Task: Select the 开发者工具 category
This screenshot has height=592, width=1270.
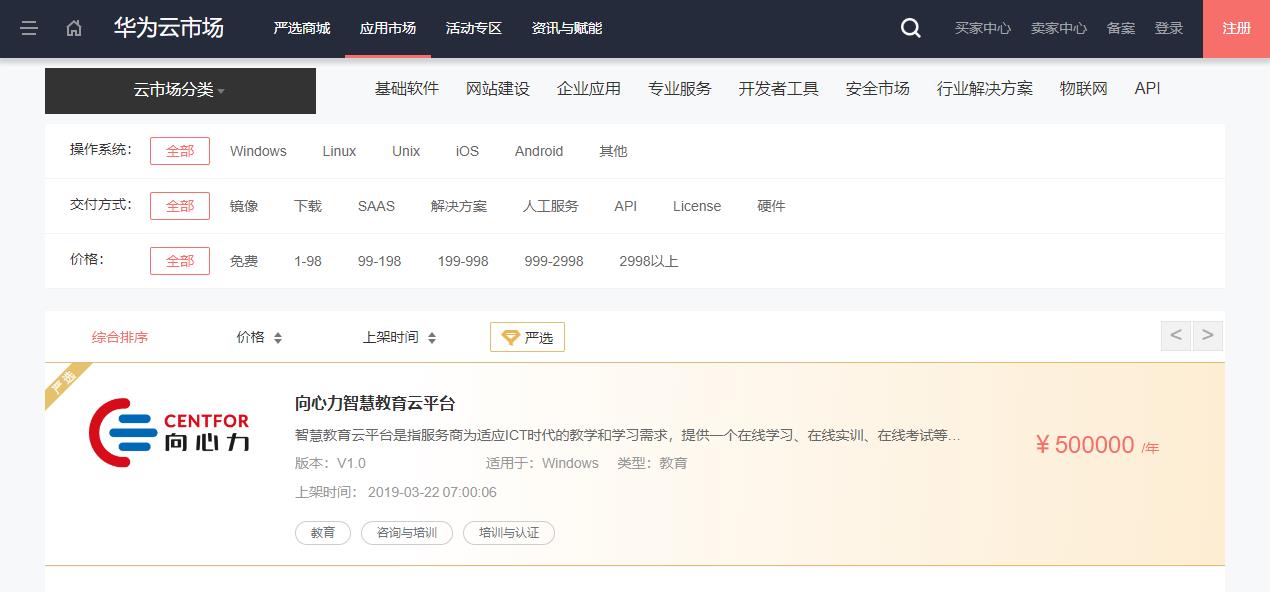Action: [x=779, y=88]
